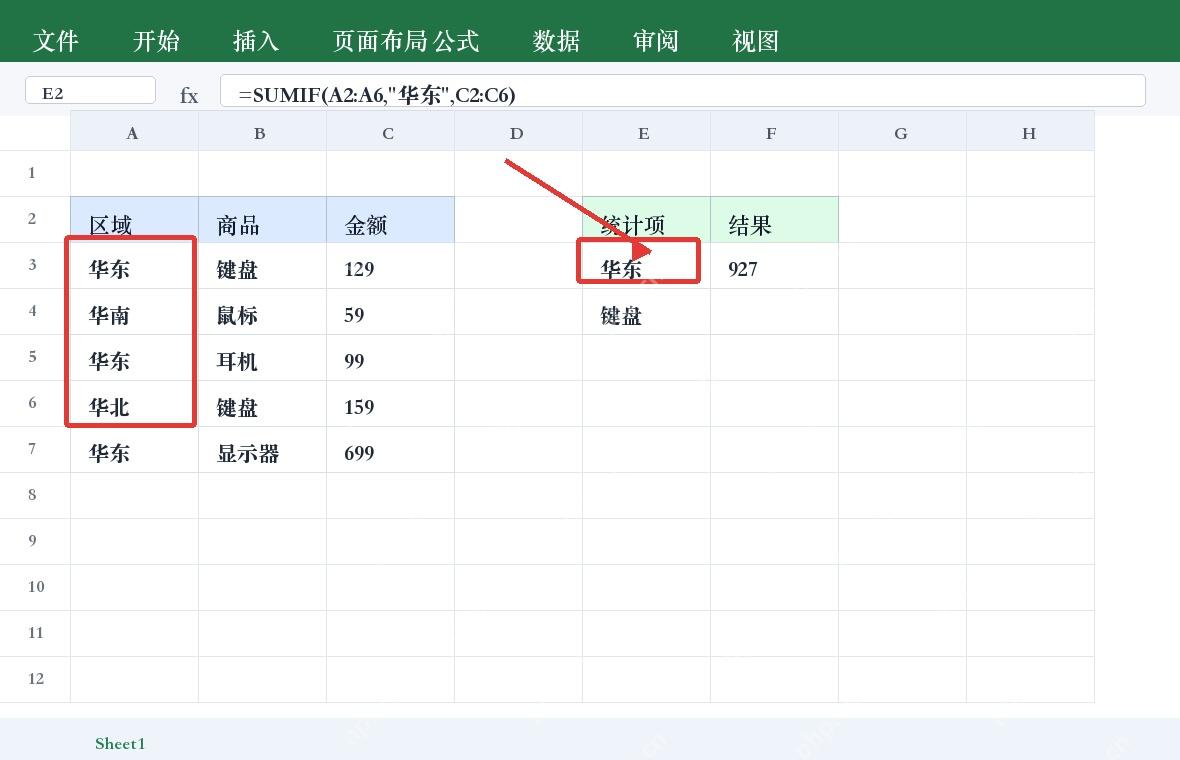Select row 4 header
The image size is (1180, 760).
pyautogui.click(x=35, y=311)
